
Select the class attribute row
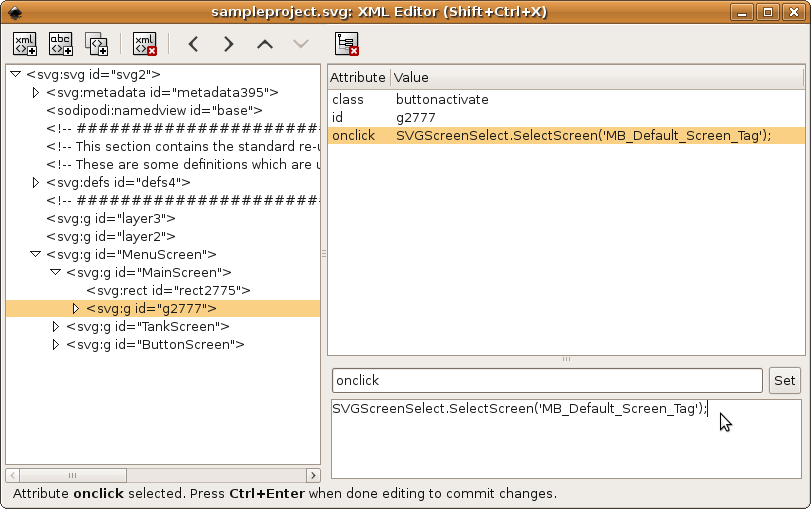(566, 99)
